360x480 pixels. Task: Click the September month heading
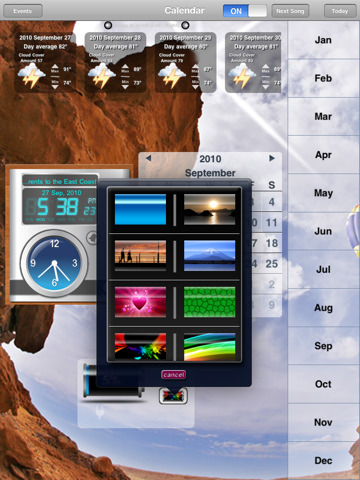pyautogui.click(x=210, y=173)
